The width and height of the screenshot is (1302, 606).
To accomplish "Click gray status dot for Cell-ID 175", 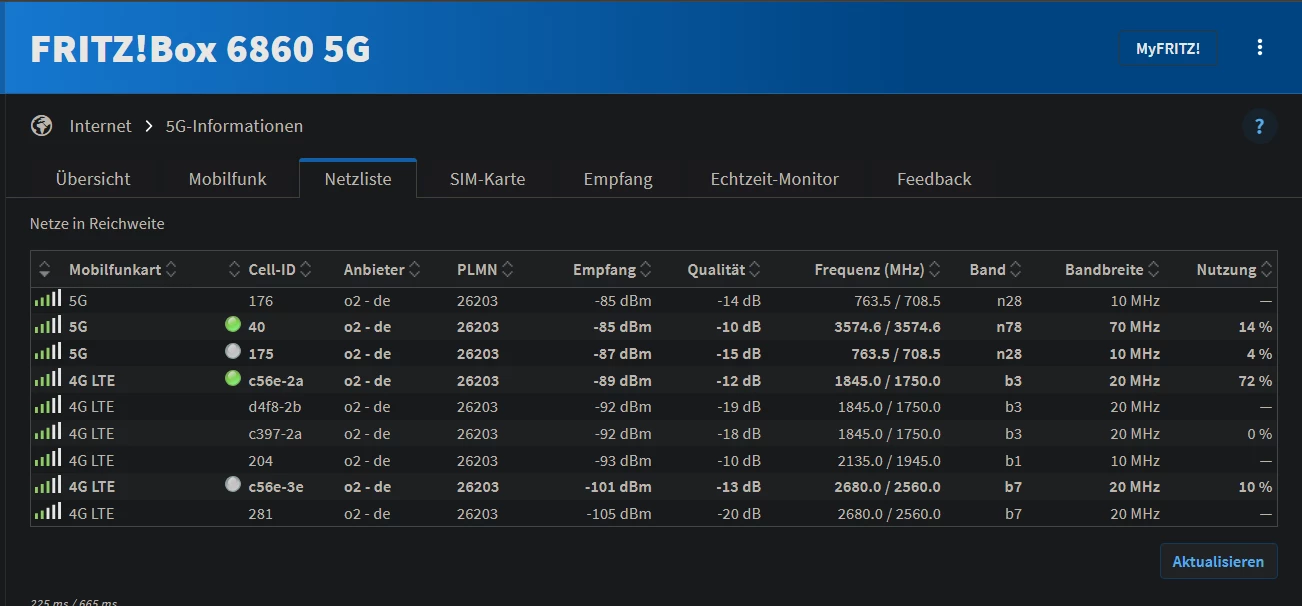I will 233,352.
